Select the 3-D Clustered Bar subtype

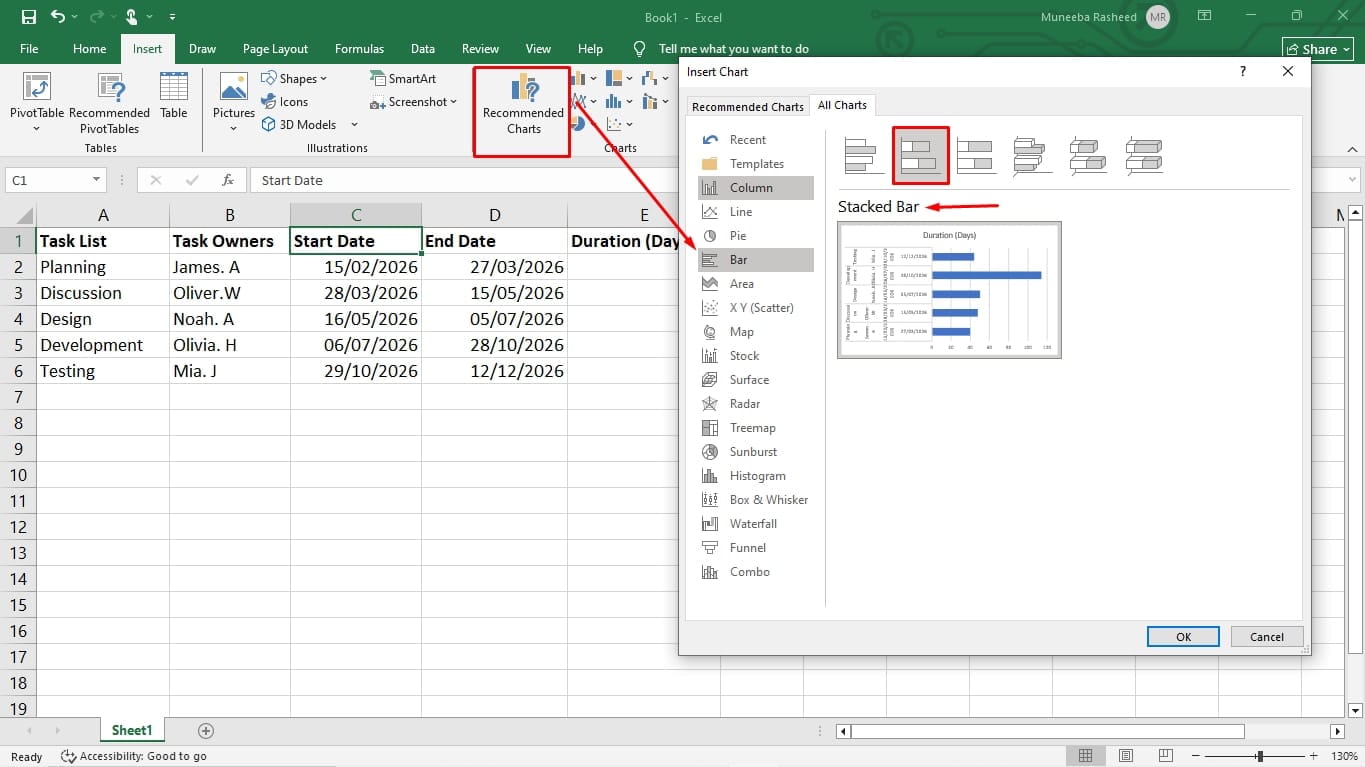click(x=1032, y=156)
